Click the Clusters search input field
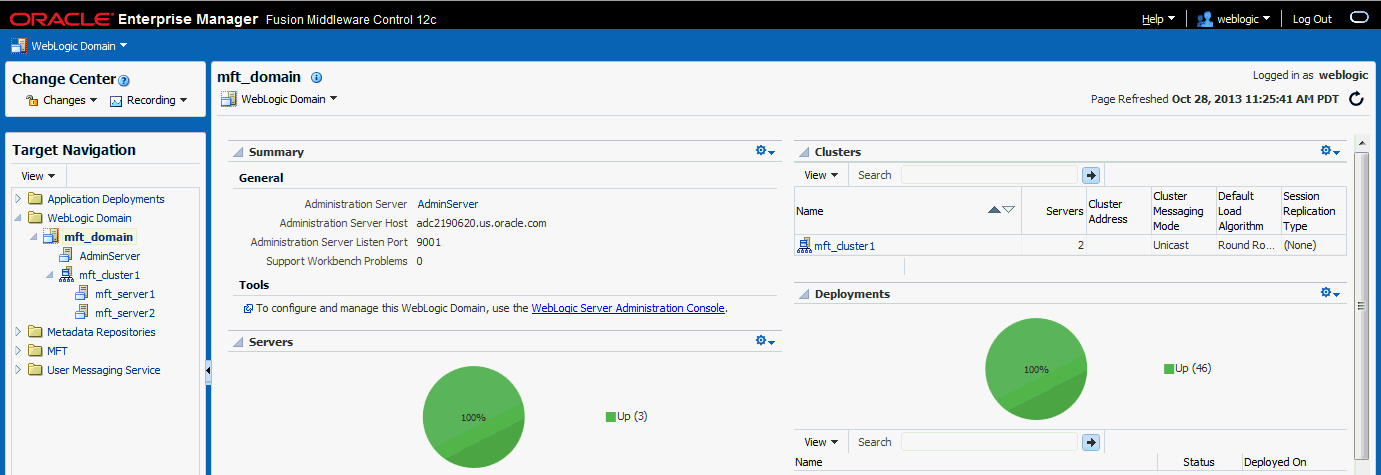The width and height of the screenshot is (1381, 475). 989,175
